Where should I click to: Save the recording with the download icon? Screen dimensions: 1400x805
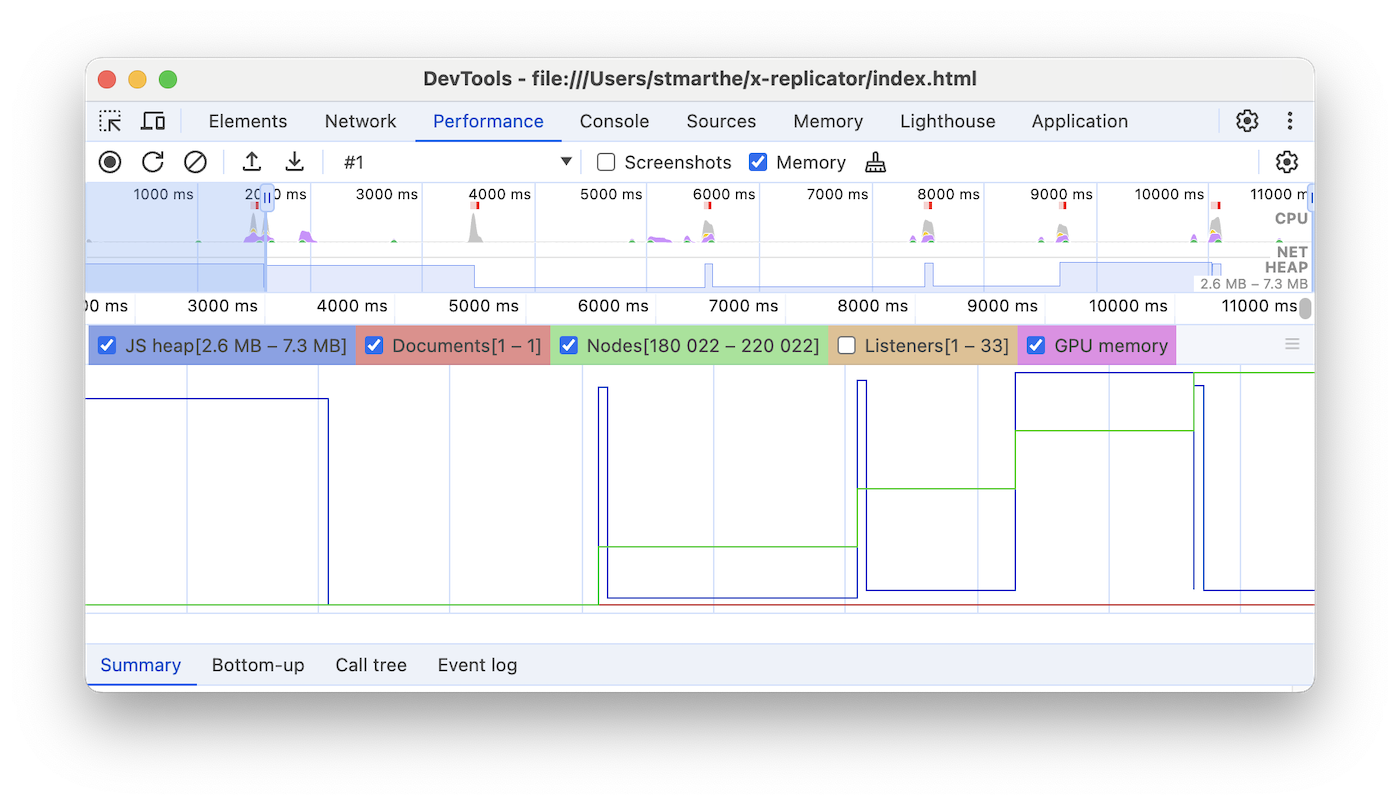(x=293, y=161)
